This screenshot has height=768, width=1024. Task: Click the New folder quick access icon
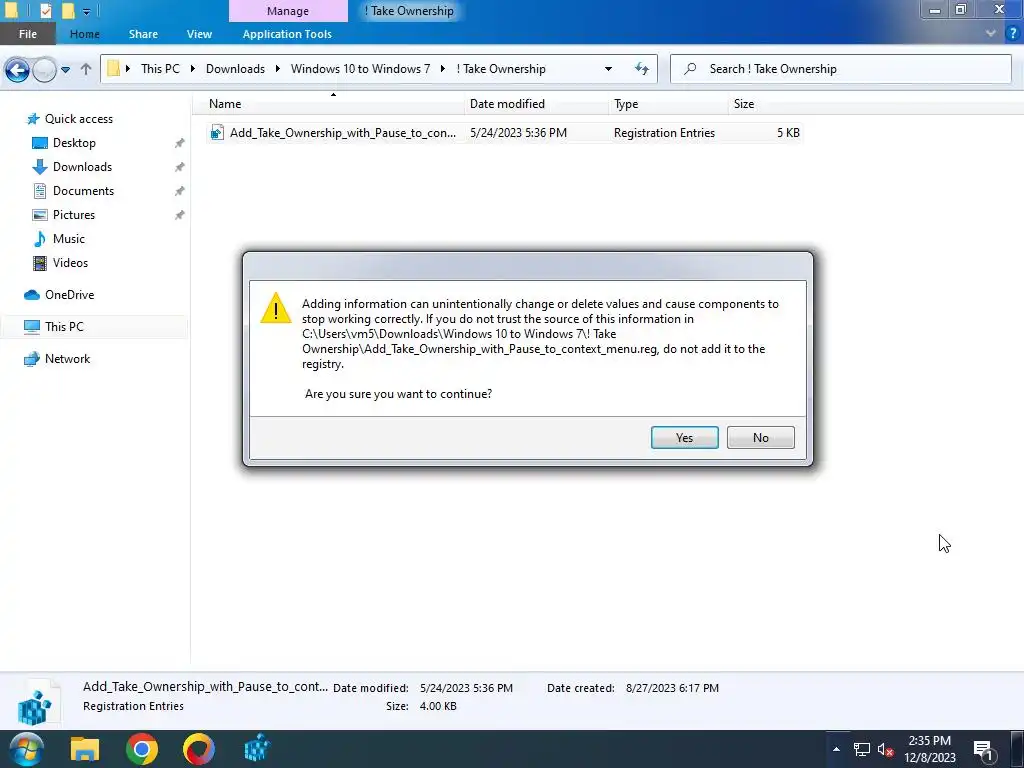click(68, 10)
